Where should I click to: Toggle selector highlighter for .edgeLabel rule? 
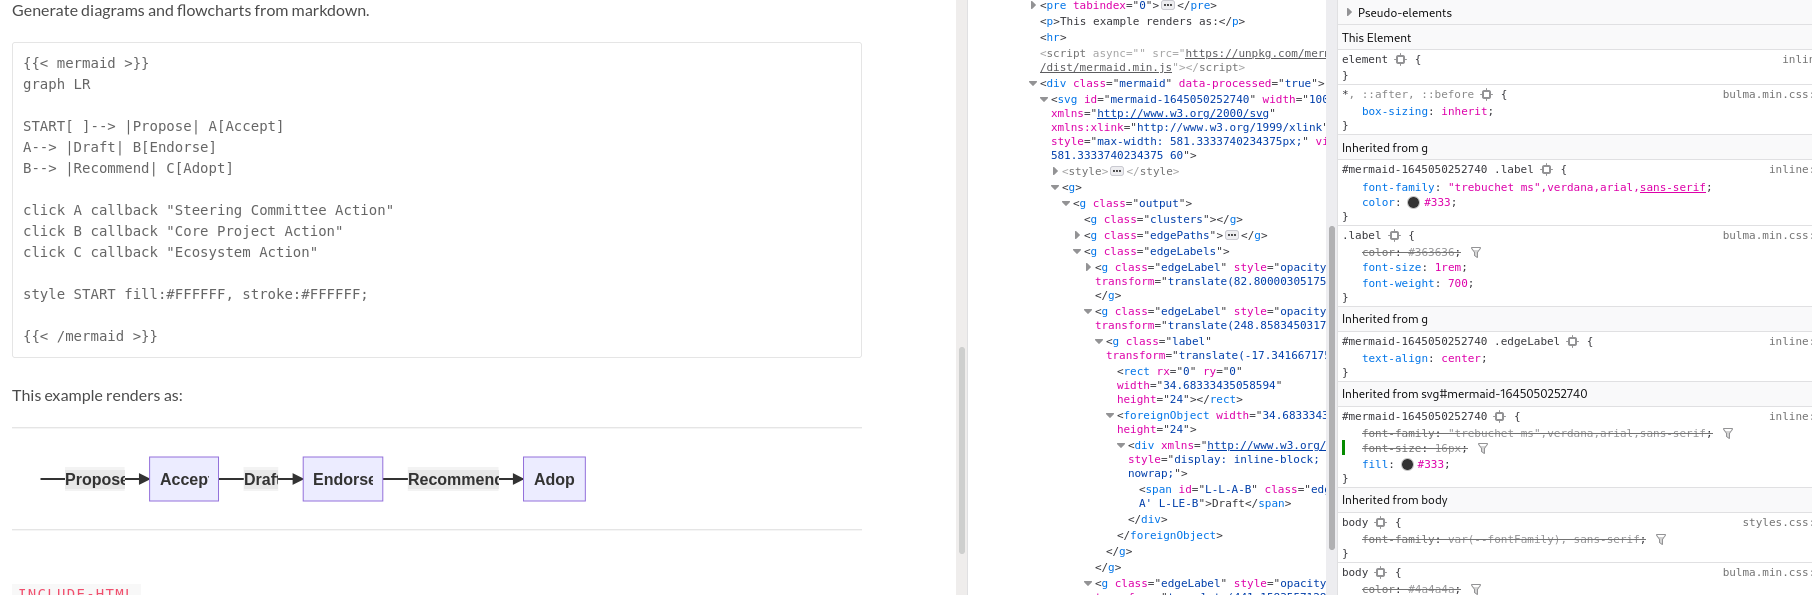pyautogui.click(x=1572, y=342)
